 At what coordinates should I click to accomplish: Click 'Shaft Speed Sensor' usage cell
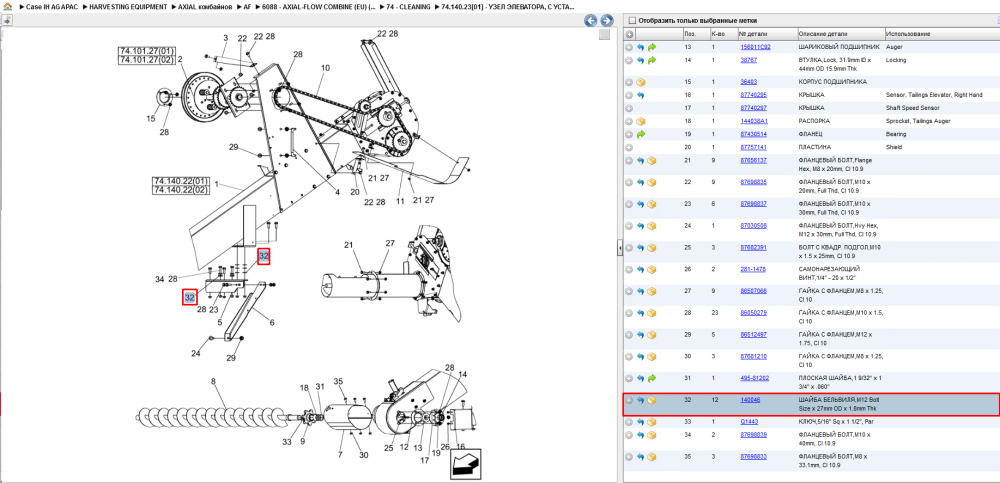(x=913, y=108)
